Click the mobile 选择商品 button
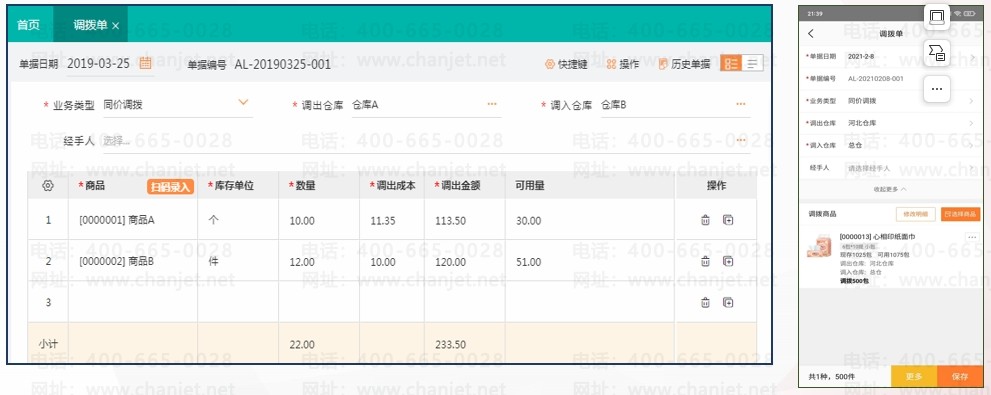Viewport: 991px width, 395px height. 961,214
